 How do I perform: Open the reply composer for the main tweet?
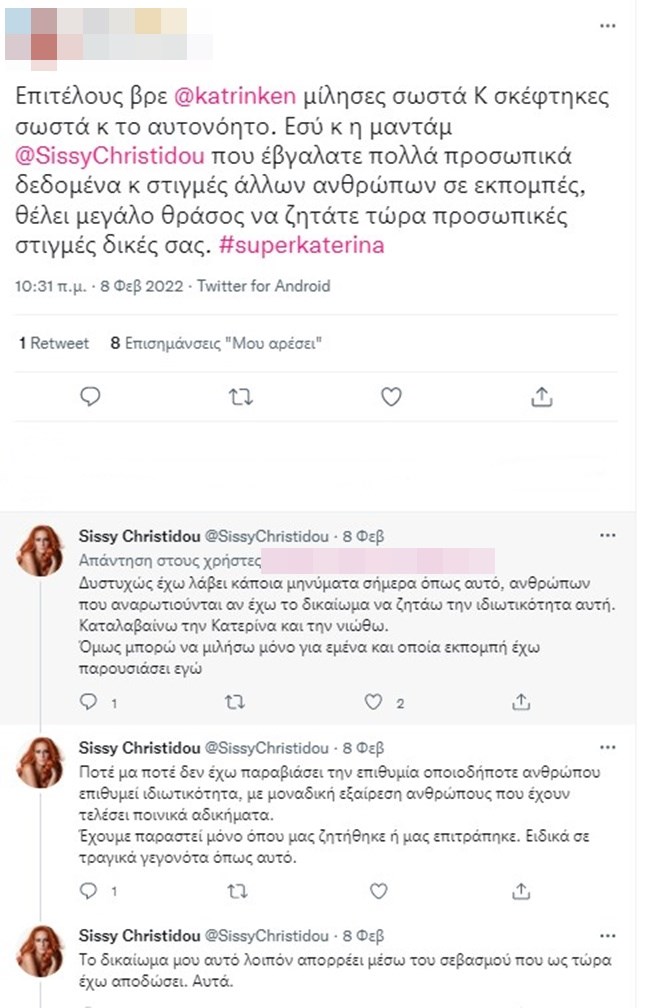(91, 396)
